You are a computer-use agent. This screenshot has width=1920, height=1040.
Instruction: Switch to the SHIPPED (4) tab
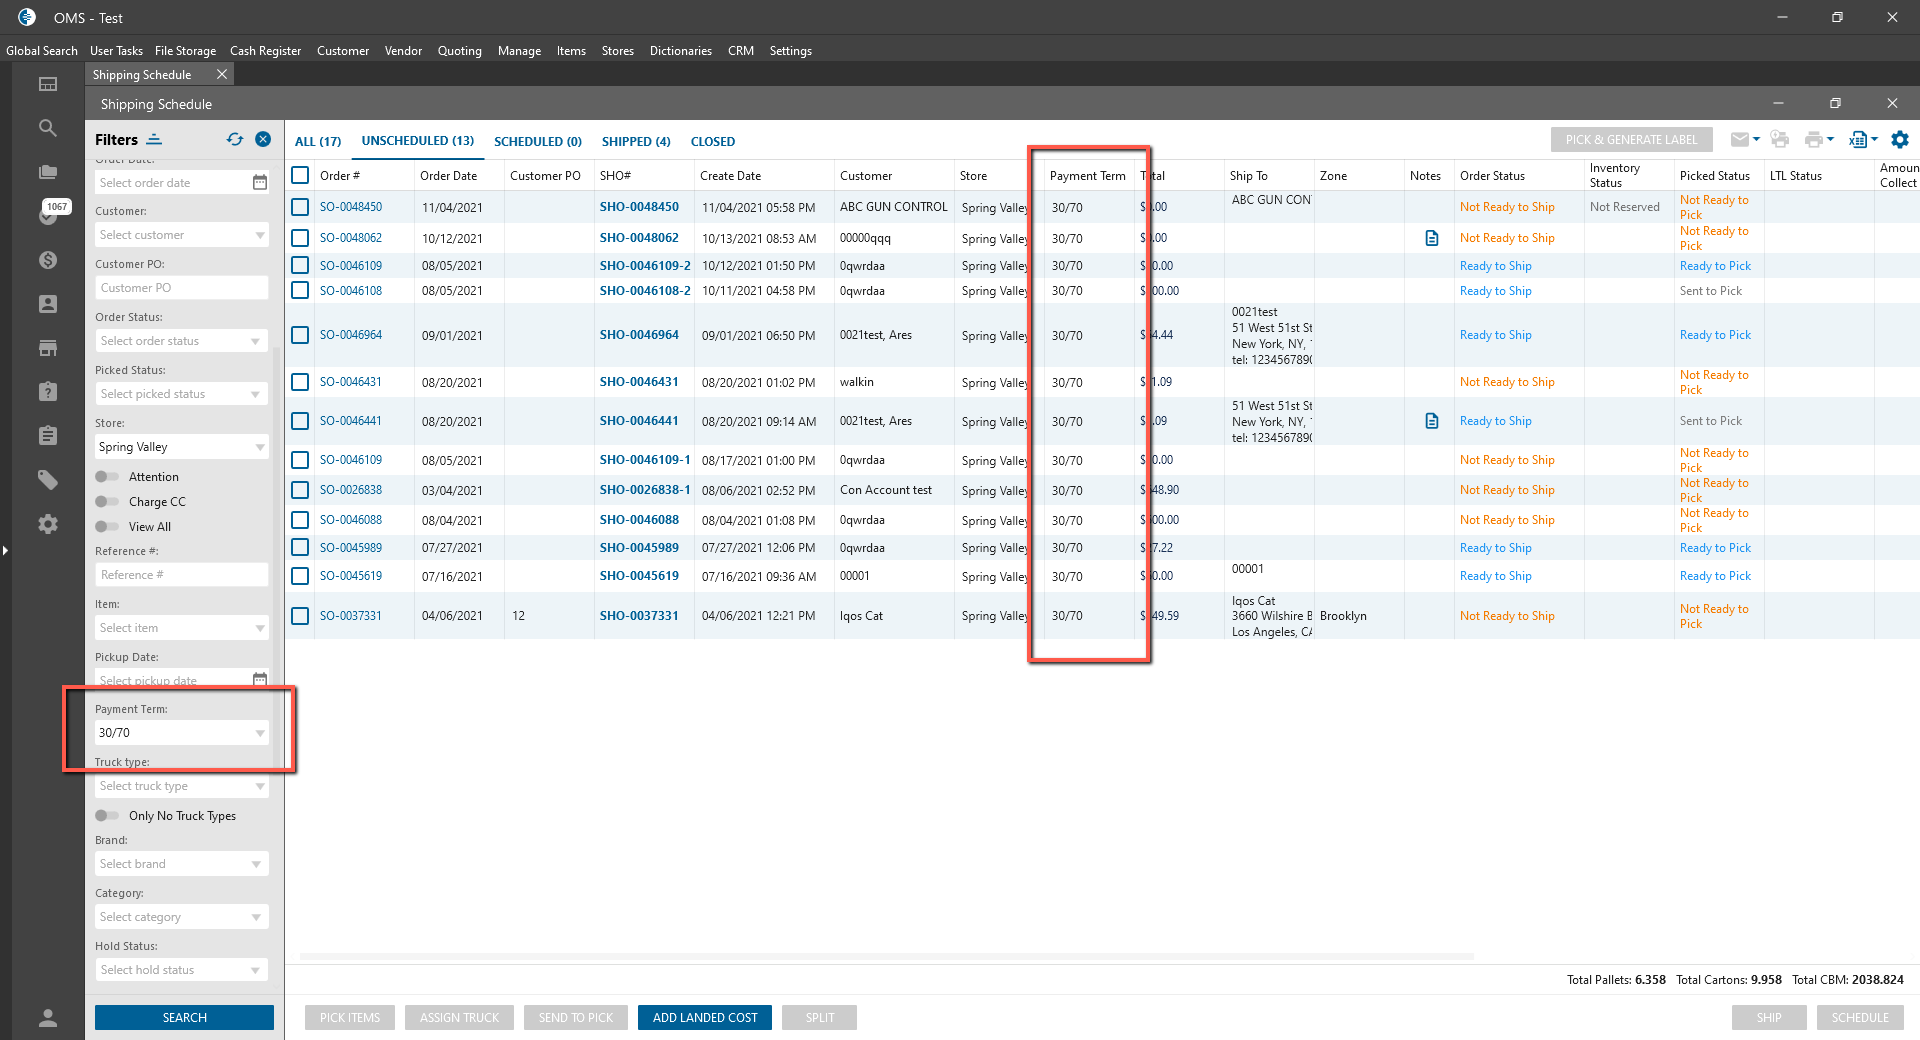[636, 142]
